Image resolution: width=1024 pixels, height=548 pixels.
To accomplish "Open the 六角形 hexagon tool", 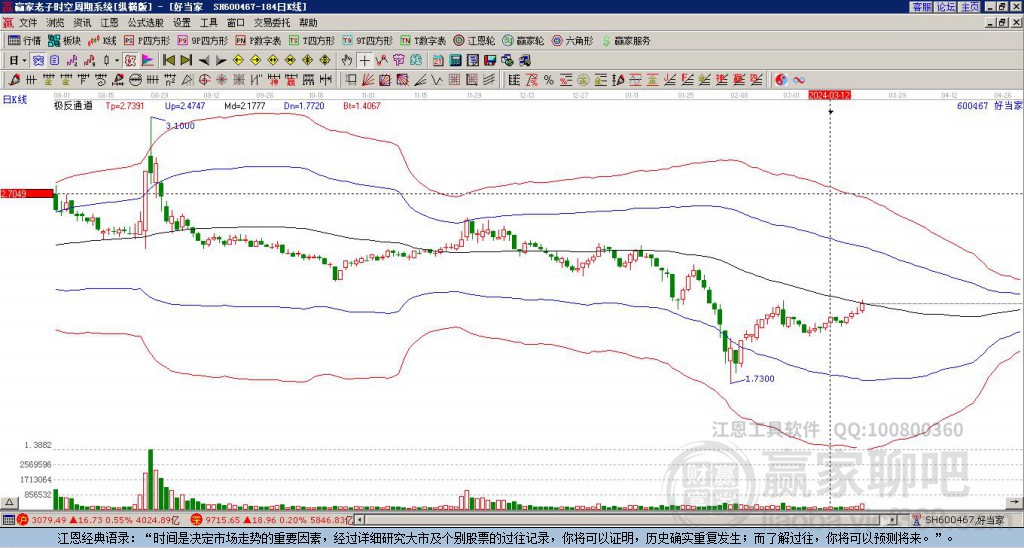I will (573, 40).
